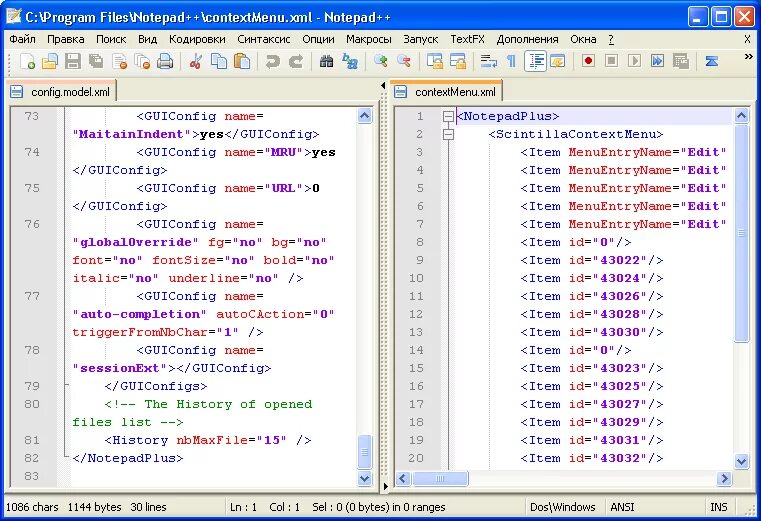
Task: Print the document using the printer icon
Action: click(165, 61)
